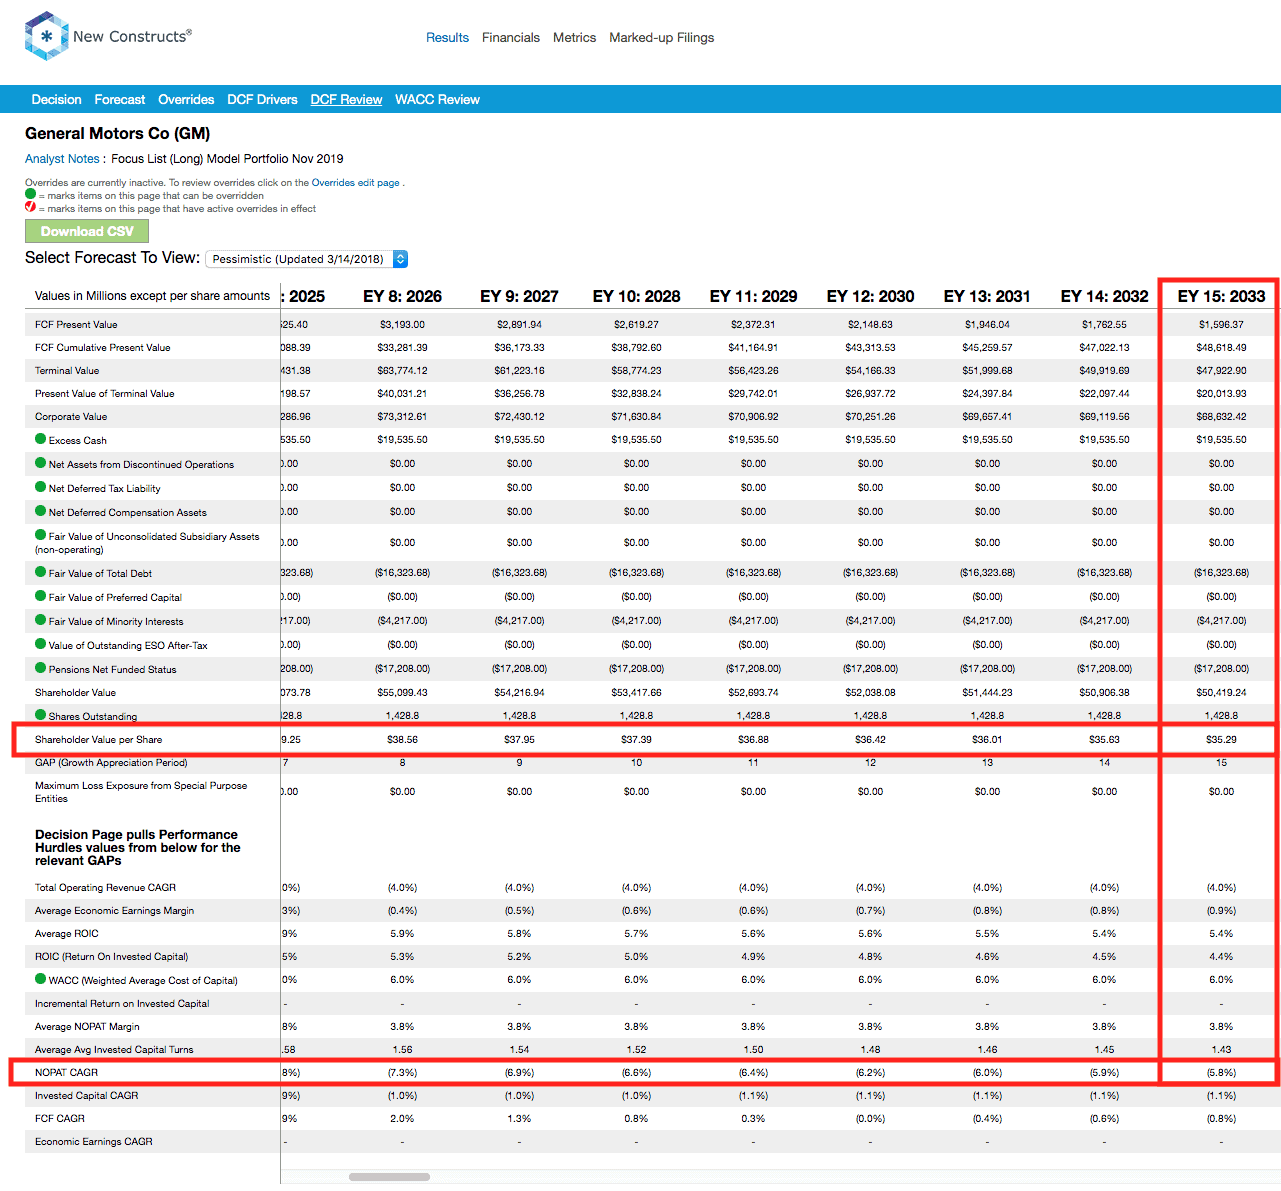This screenshot has width=1281, height=1191.
Task: Click the Average Economic Earnings Margin row label
Action: pyautogui.click(x=114, y=910)
